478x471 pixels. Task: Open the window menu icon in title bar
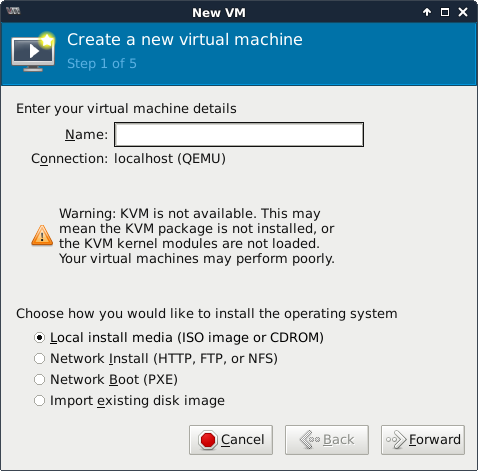click(13, 11)
